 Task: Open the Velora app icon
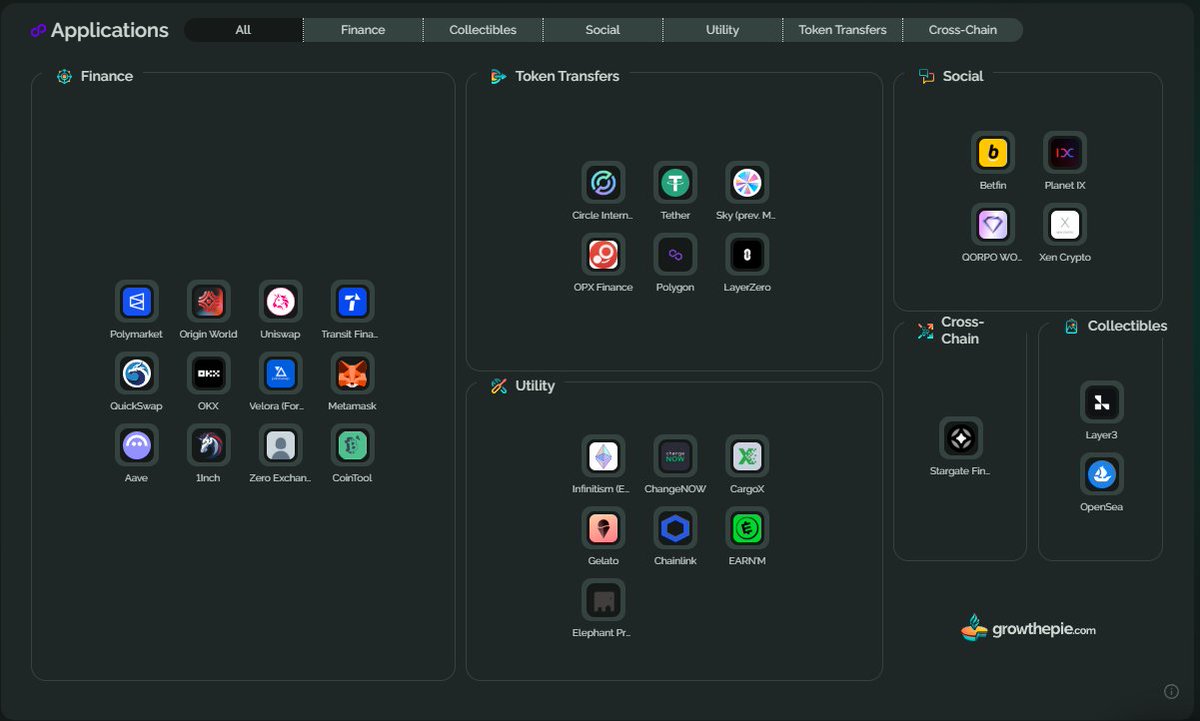[x=281, y=373]
